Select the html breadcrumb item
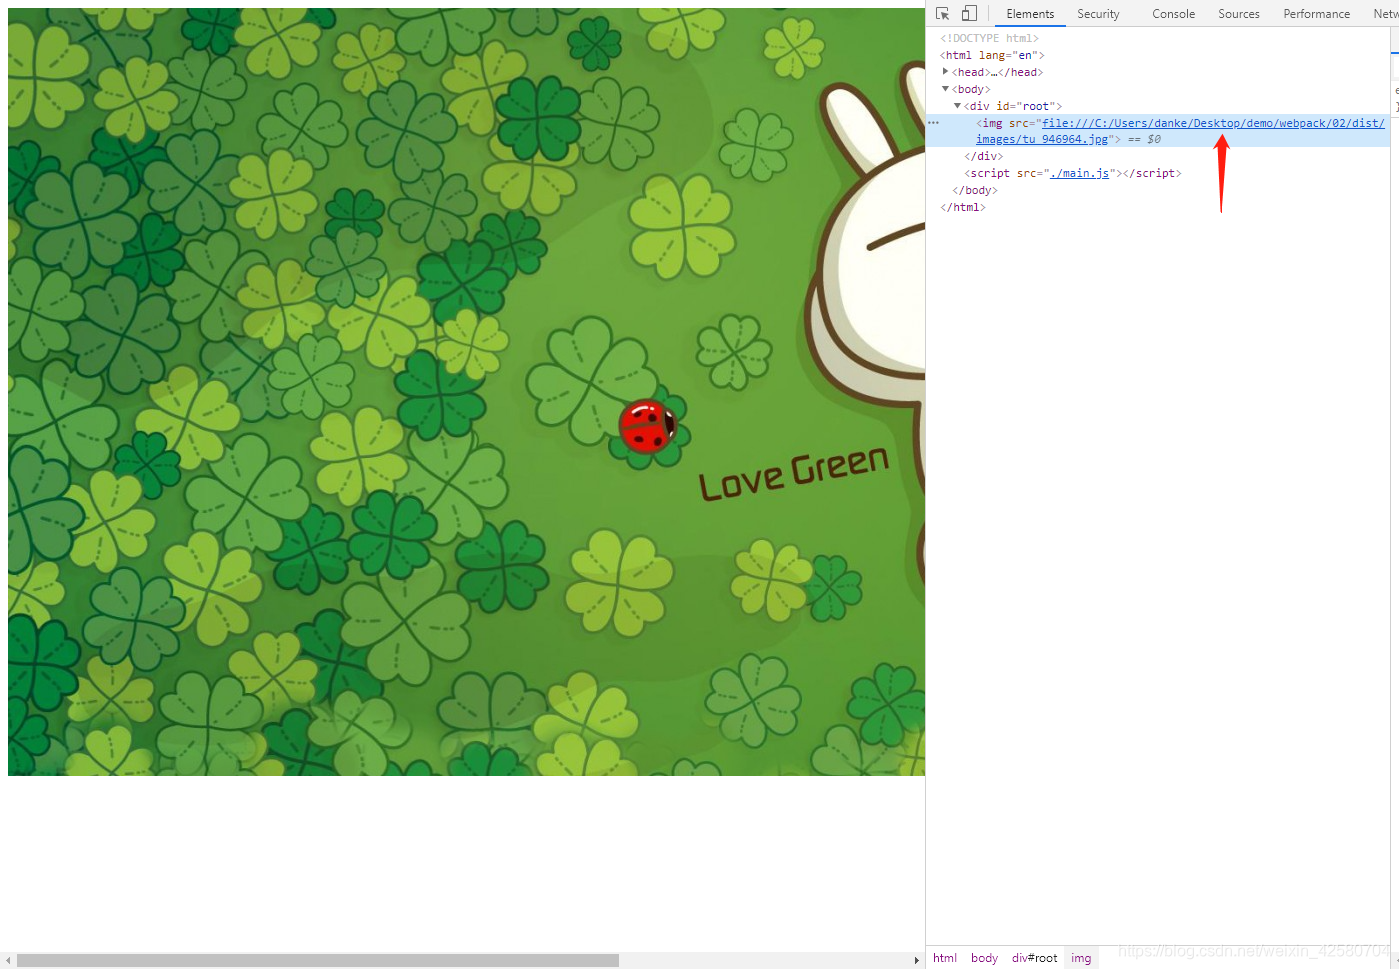The width and height of the screenshot is (1399, 969). 945,958
